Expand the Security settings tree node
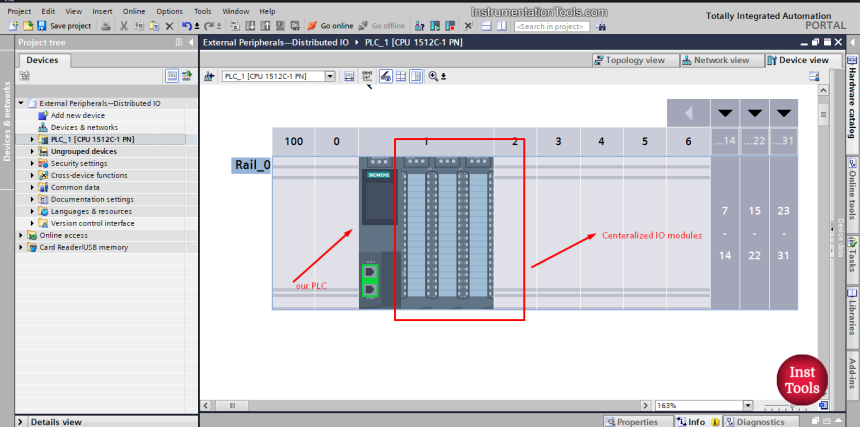The width and height of the screenshot is (860, 427). [x=31, y=163]
